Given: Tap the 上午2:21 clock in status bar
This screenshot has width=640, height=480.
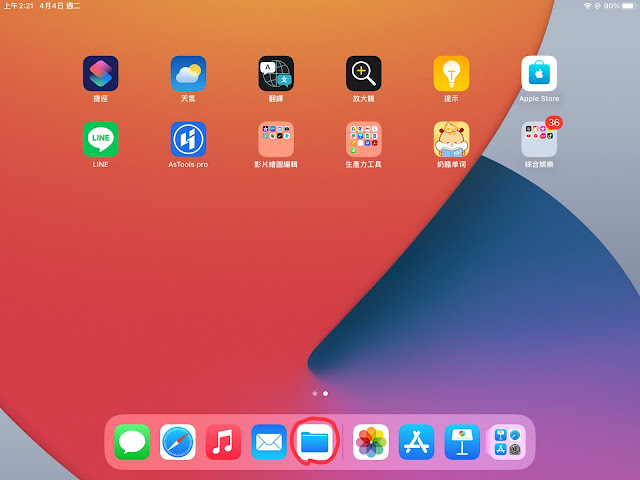Looking at the screenshot, I should click(x=19, y=6).
